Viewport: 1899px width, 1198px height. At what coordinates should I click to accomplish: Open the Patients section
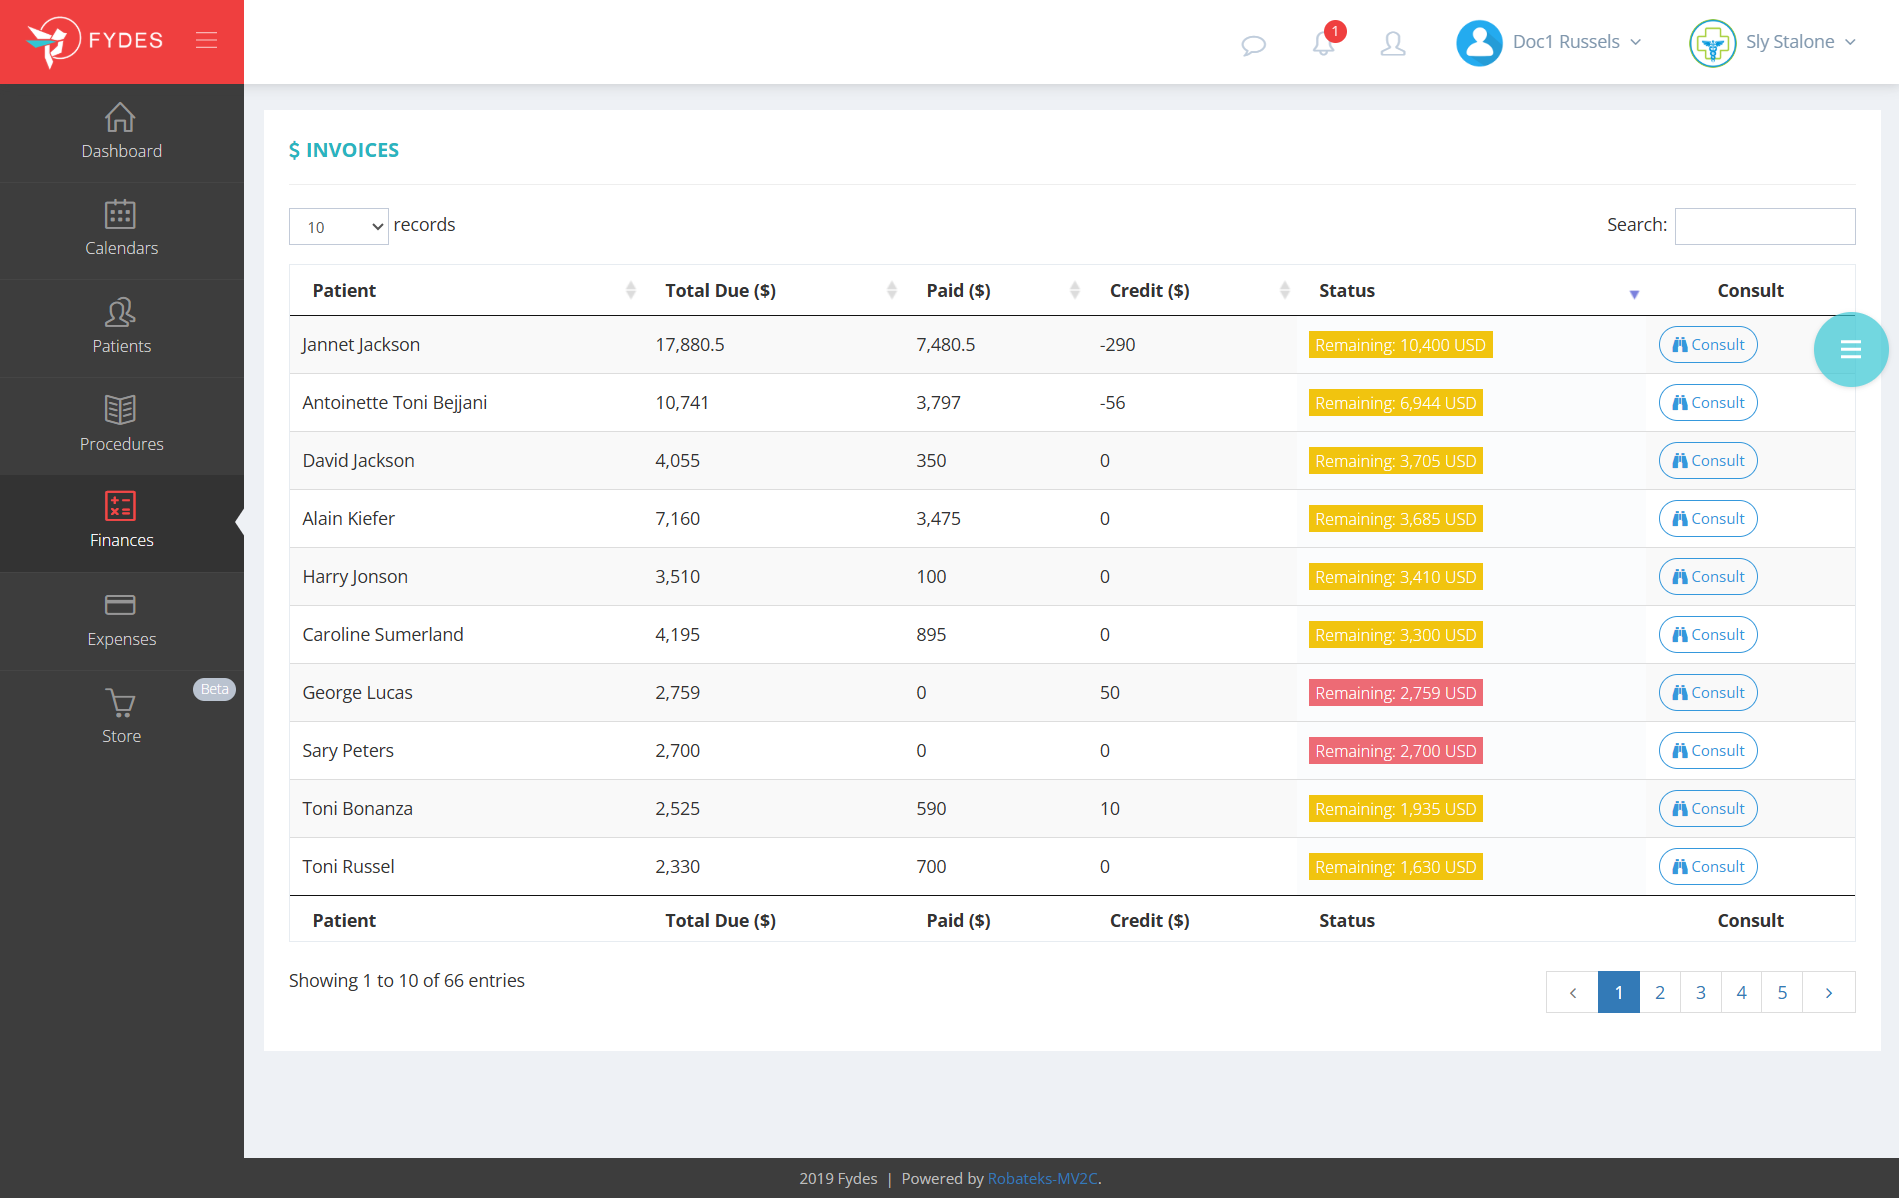[121, 326]
